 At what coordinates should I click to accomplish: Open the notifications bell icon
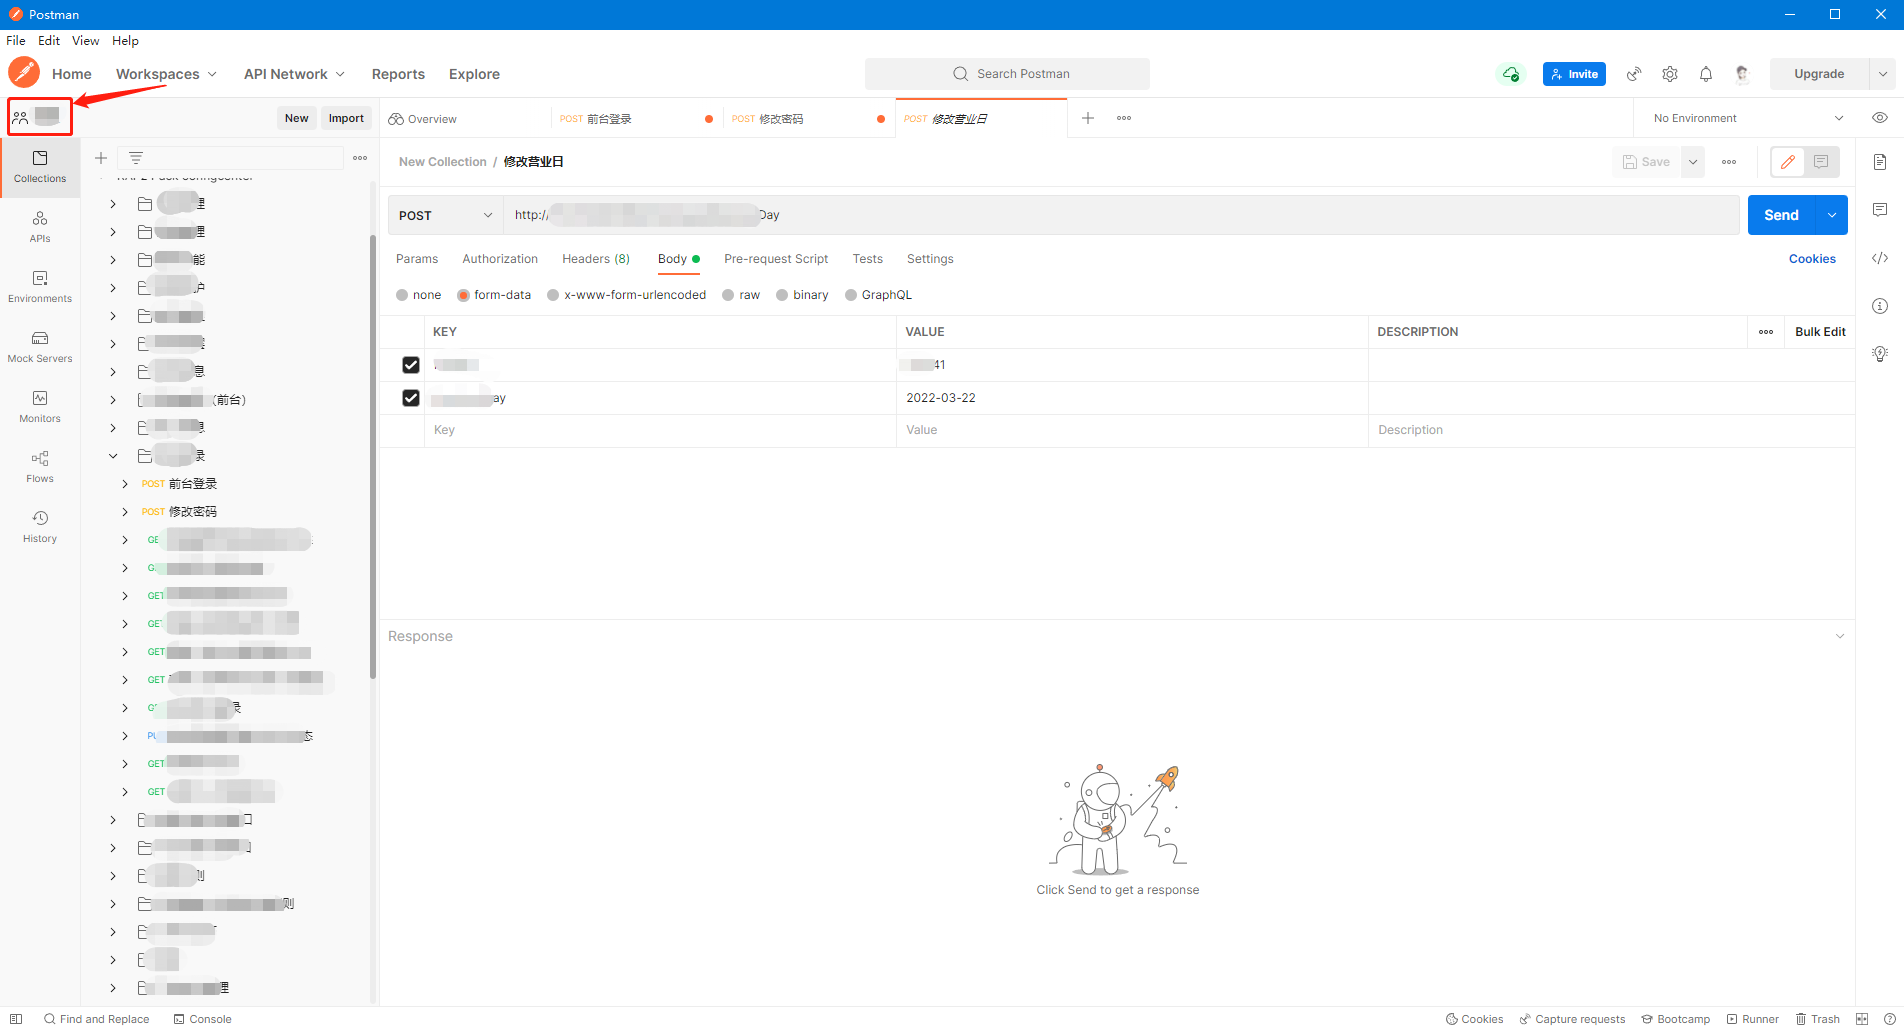[x=1706, y=74]
